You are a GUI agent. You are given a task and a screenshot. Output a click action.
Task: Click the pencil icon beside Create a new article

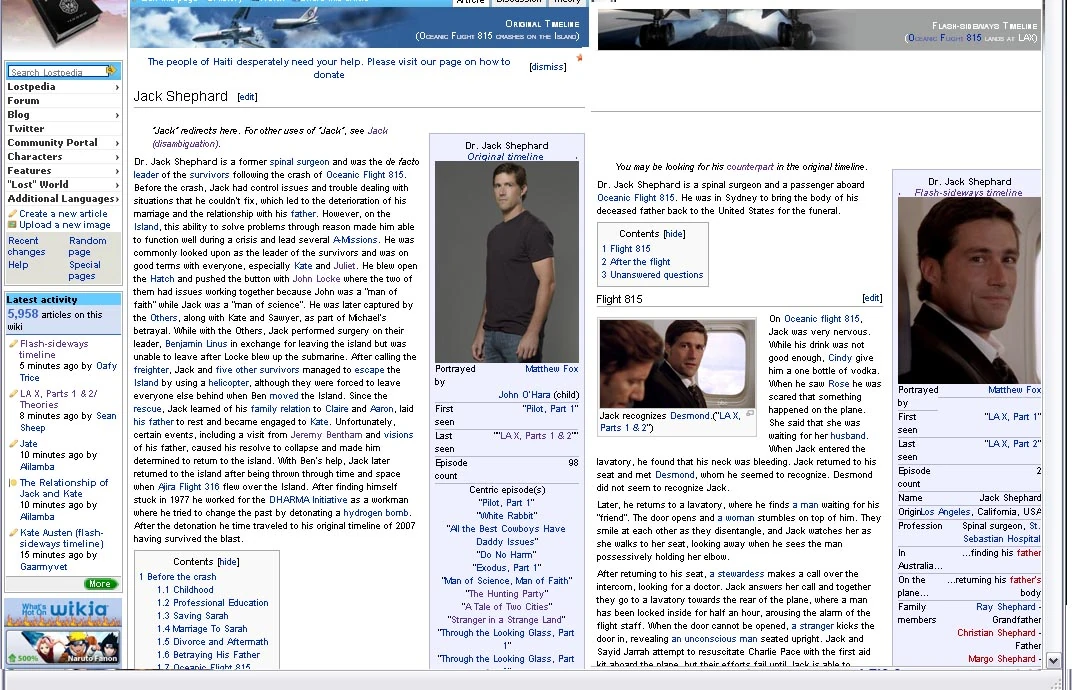(13, 214)
